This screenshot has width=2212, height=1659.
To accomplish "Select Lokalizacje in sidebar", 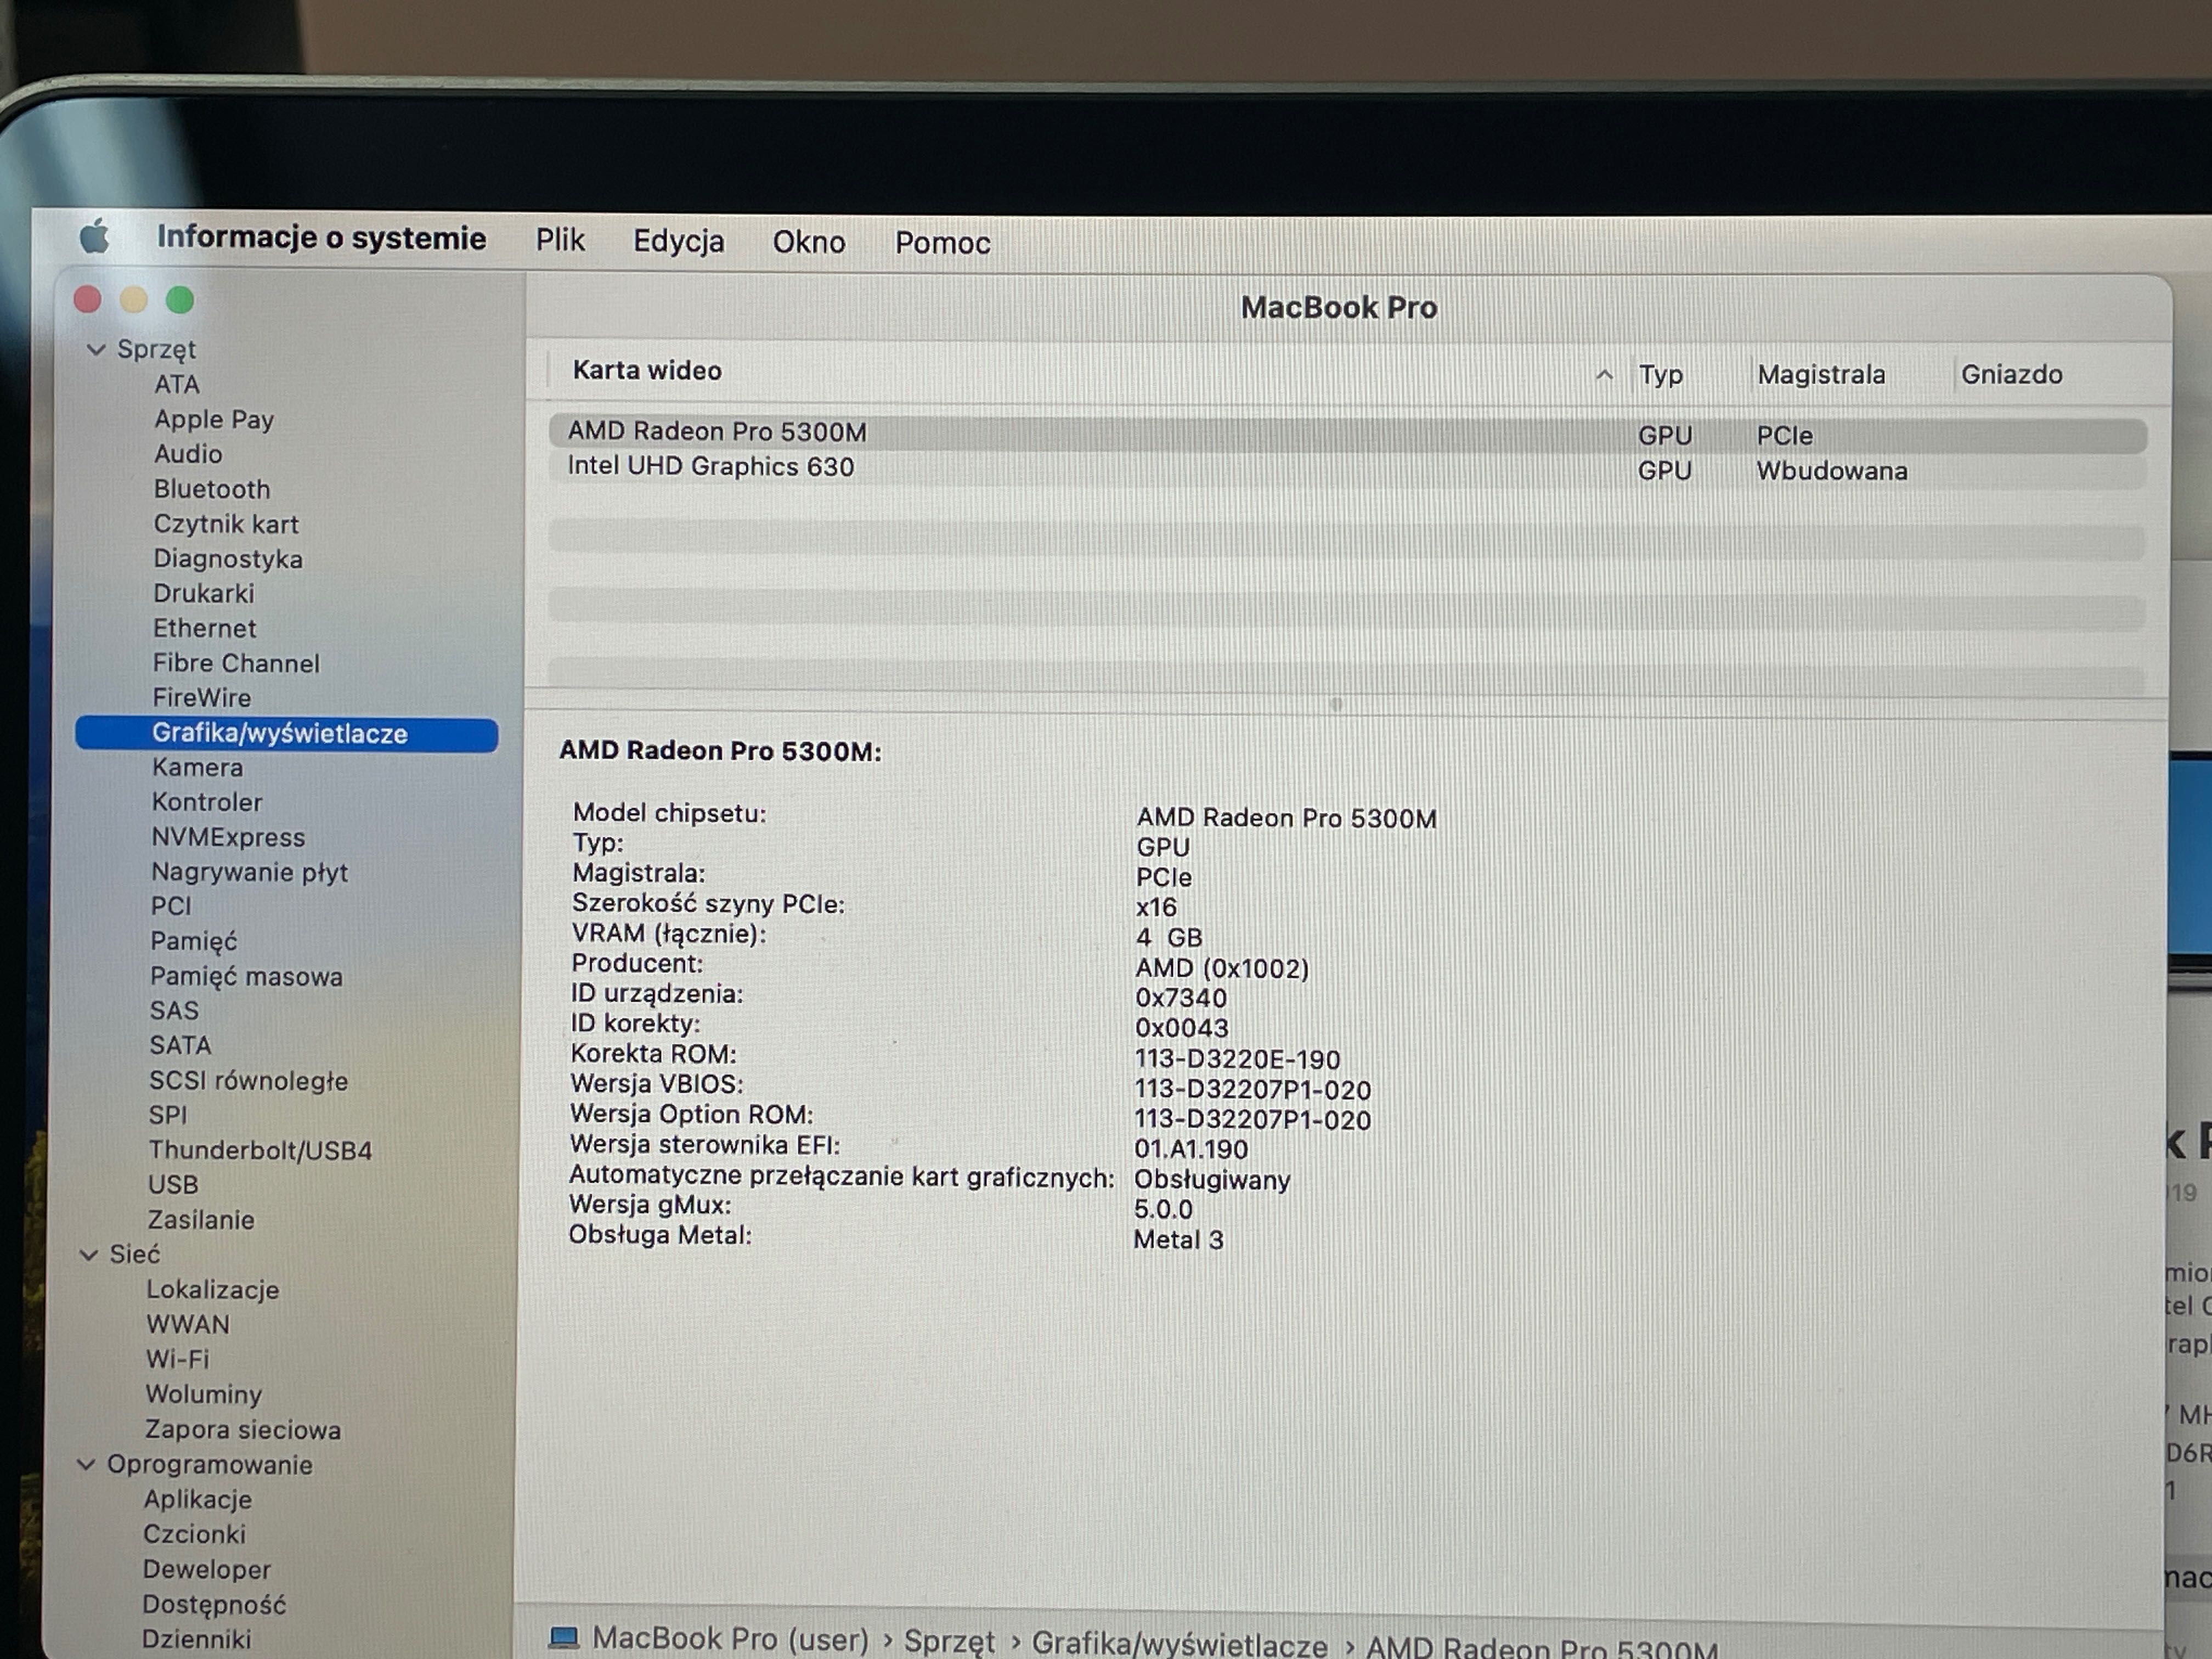I will coord(212,1290).
